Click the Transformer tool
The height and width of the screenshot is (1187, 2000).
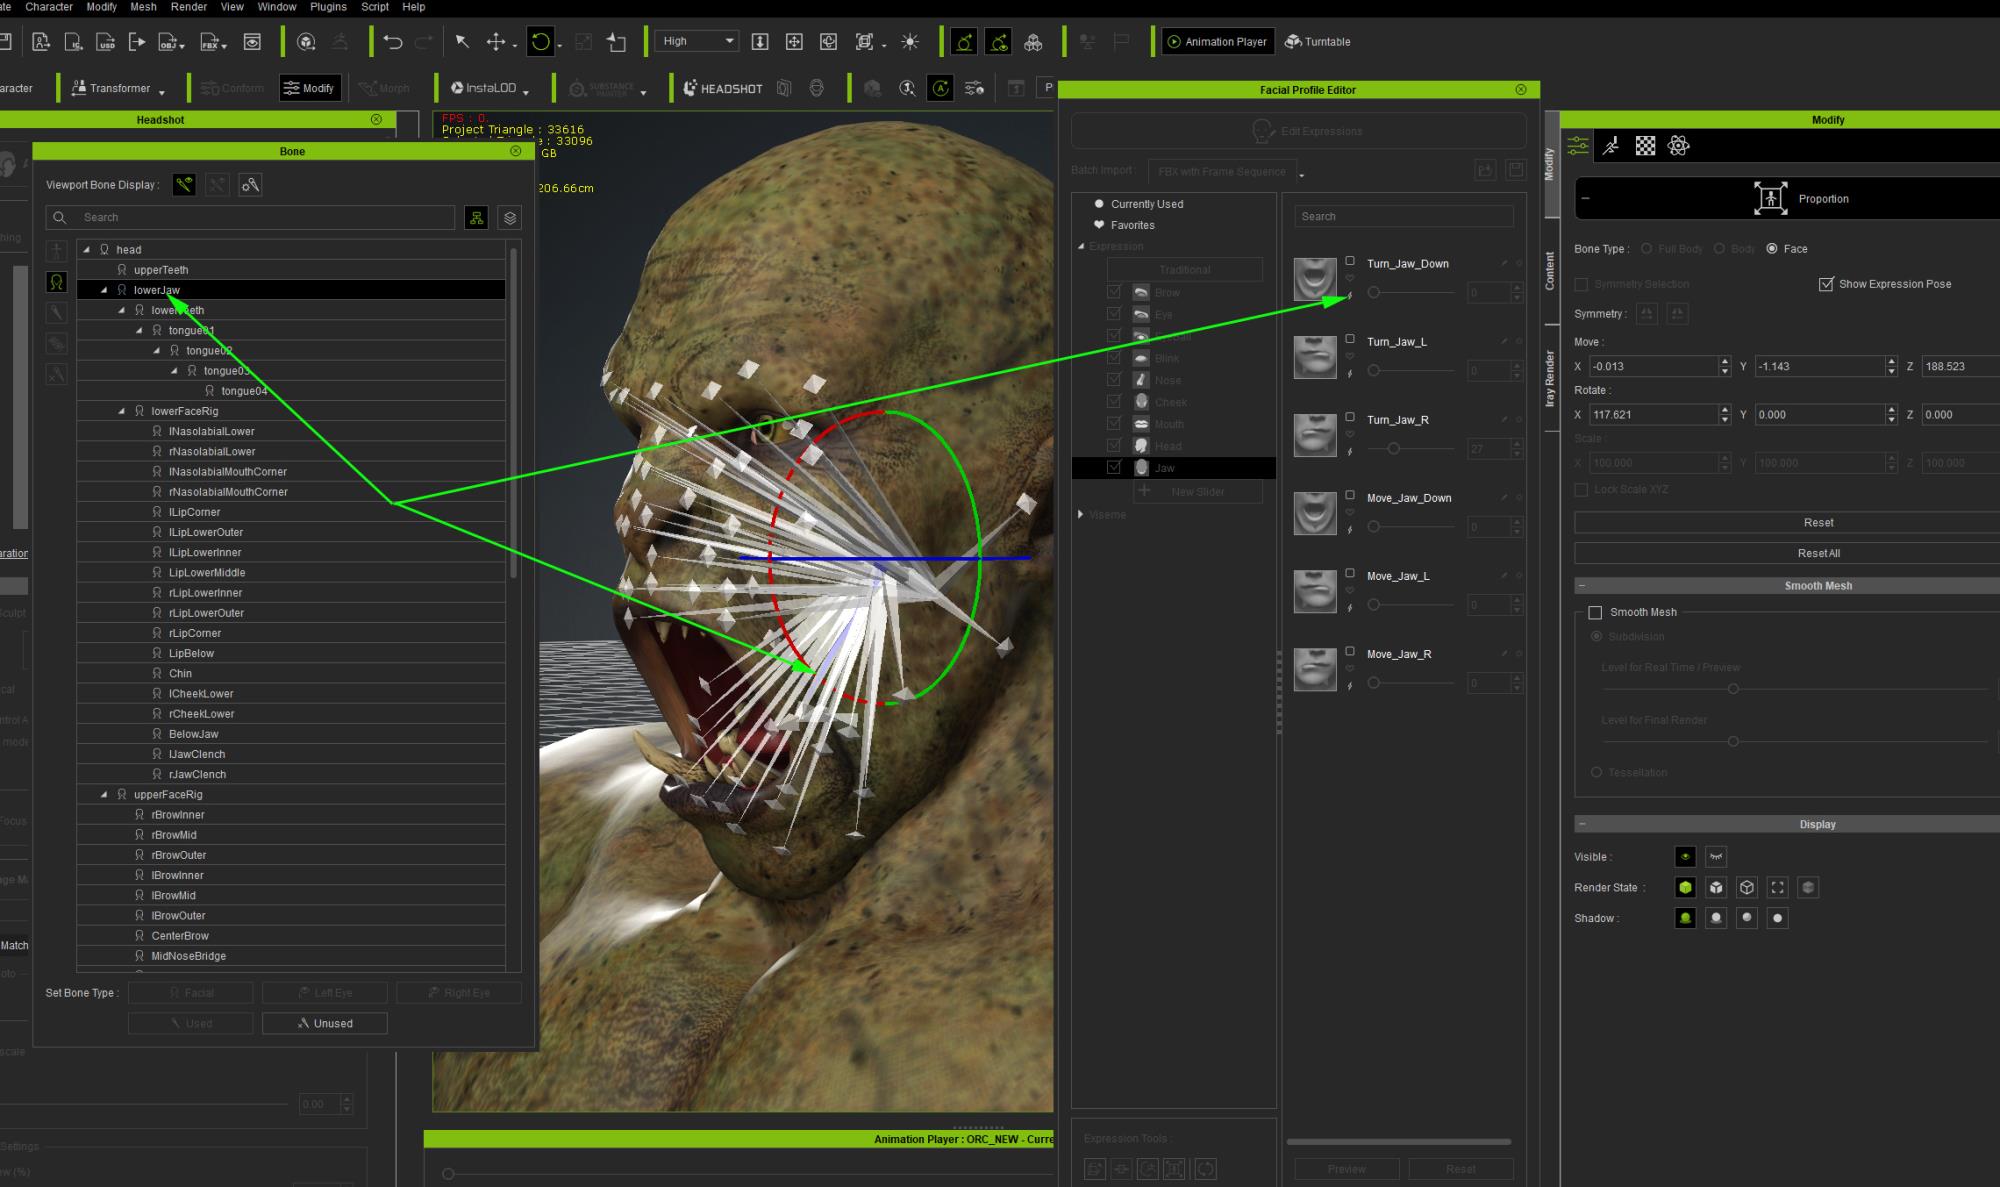pyautogui.click(x=111, y=88)
